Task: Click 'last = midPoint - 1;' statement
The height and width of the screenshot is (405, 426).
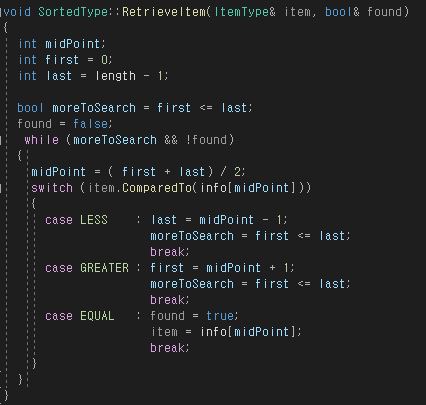Action: (x=219, y=220)
